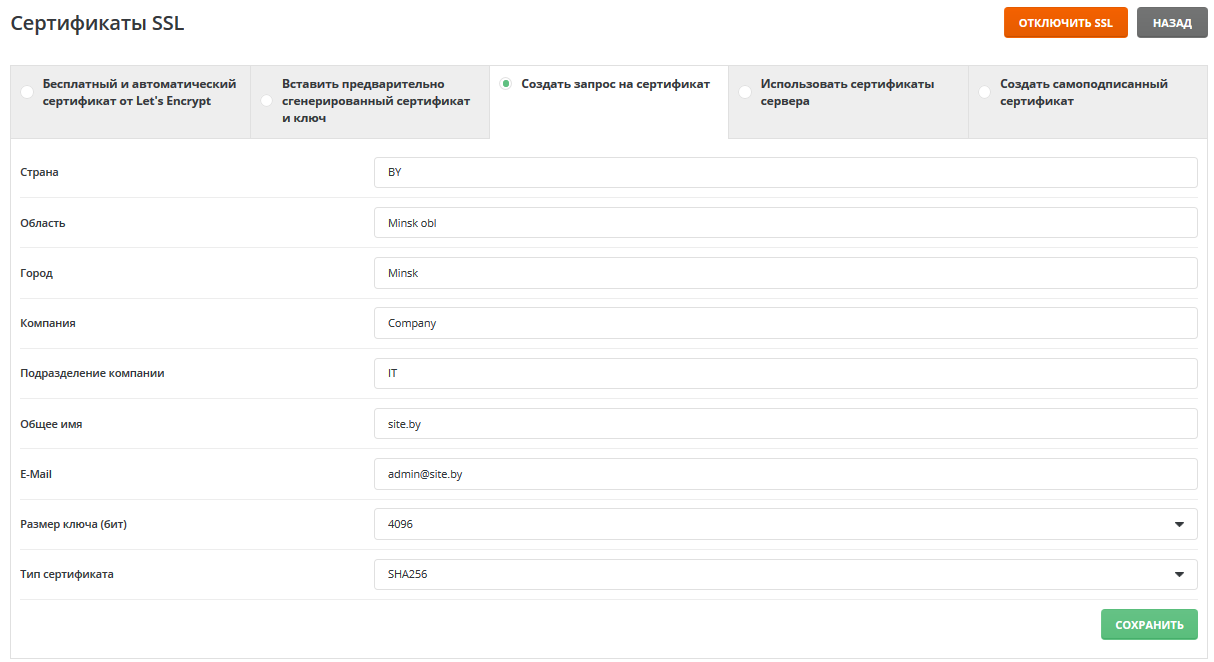Select the paste pre-generated certificate radio button
This screenshot has height=662, width=1214.
point(266,101)
